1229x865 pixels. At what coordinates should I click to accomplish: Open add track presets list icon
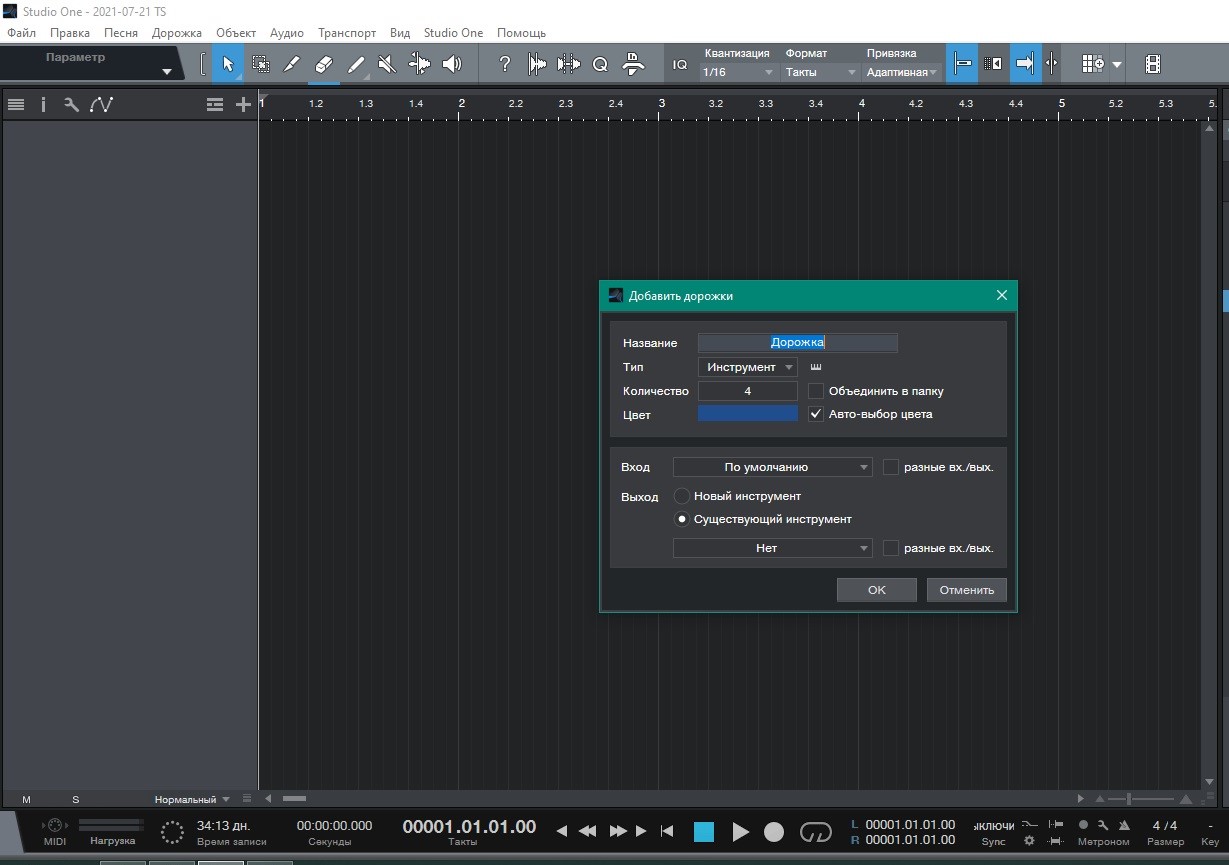coord(215,104)
